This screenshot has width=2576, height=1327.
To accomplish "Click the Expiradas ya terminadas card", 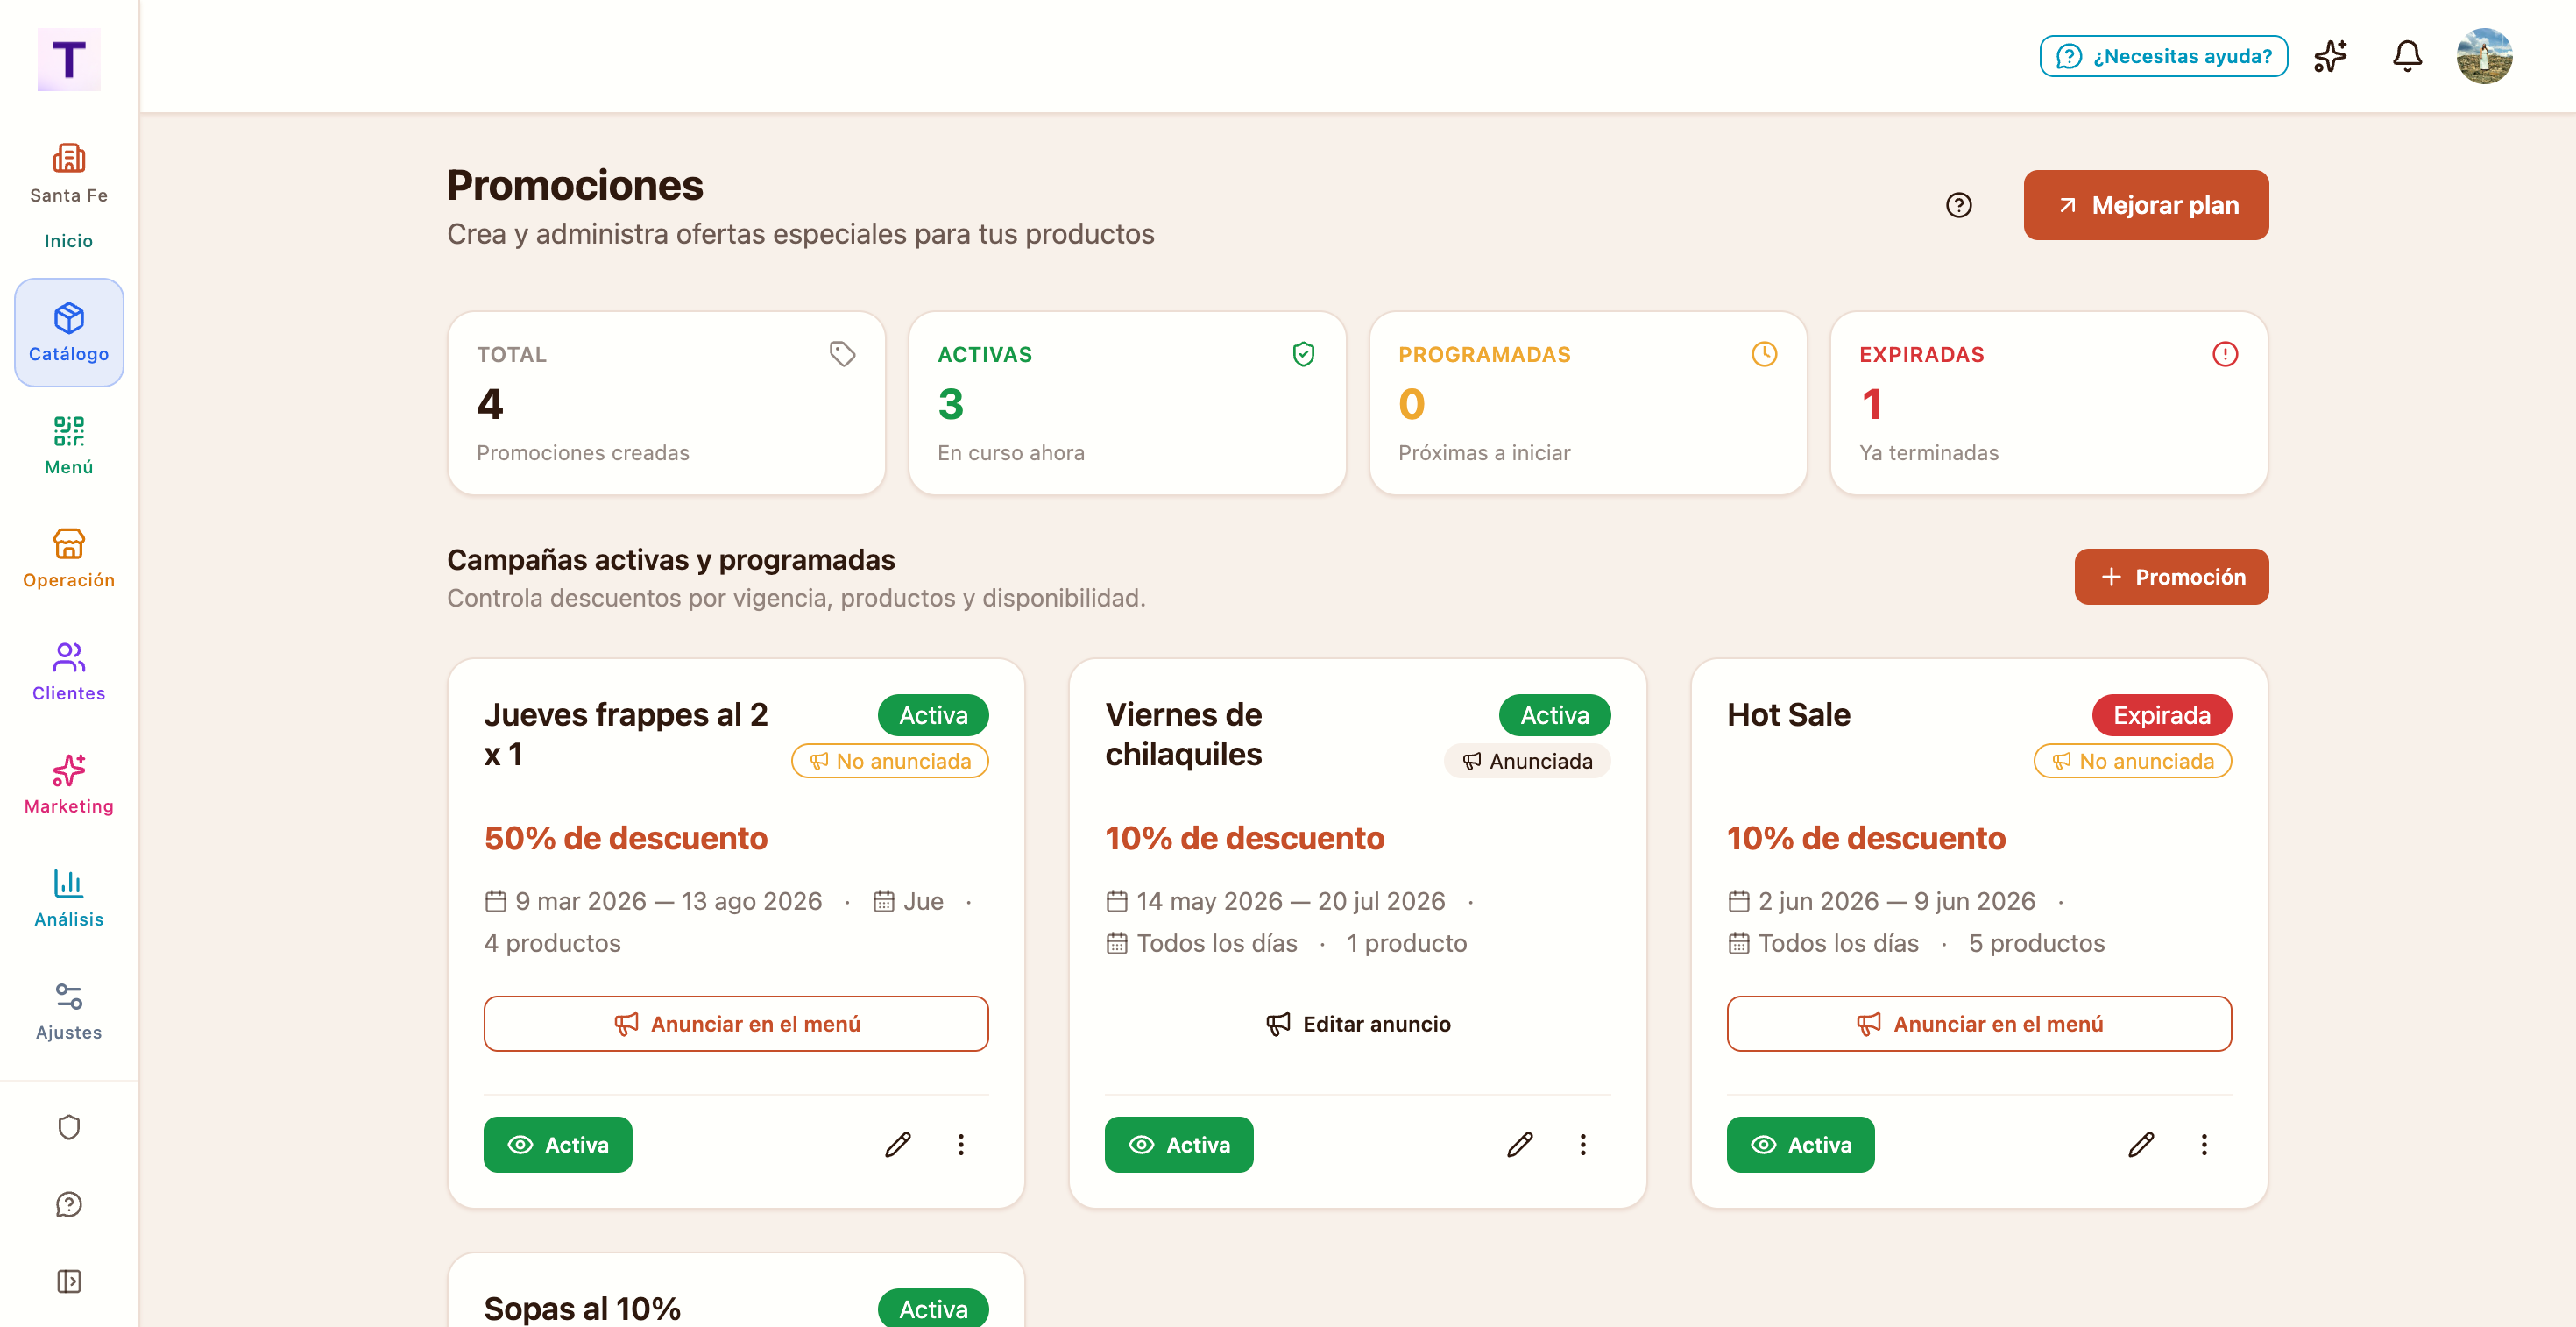I will pos(2049,403).
